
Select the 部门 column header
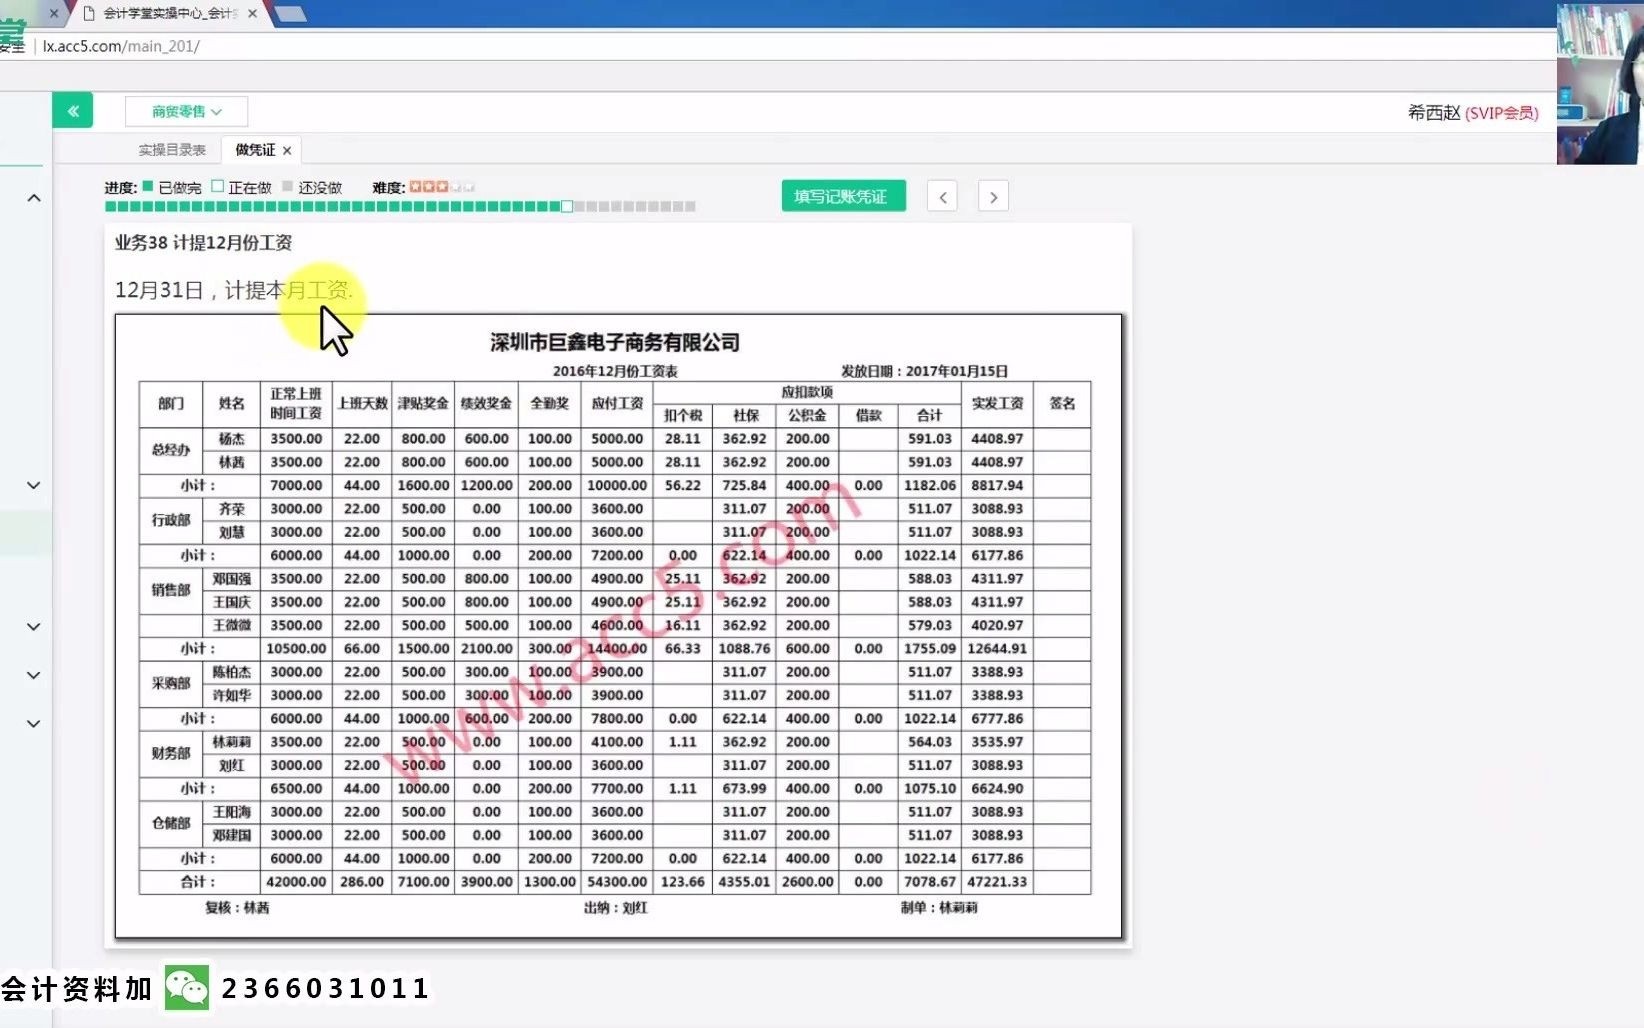(x=171, y=404)
